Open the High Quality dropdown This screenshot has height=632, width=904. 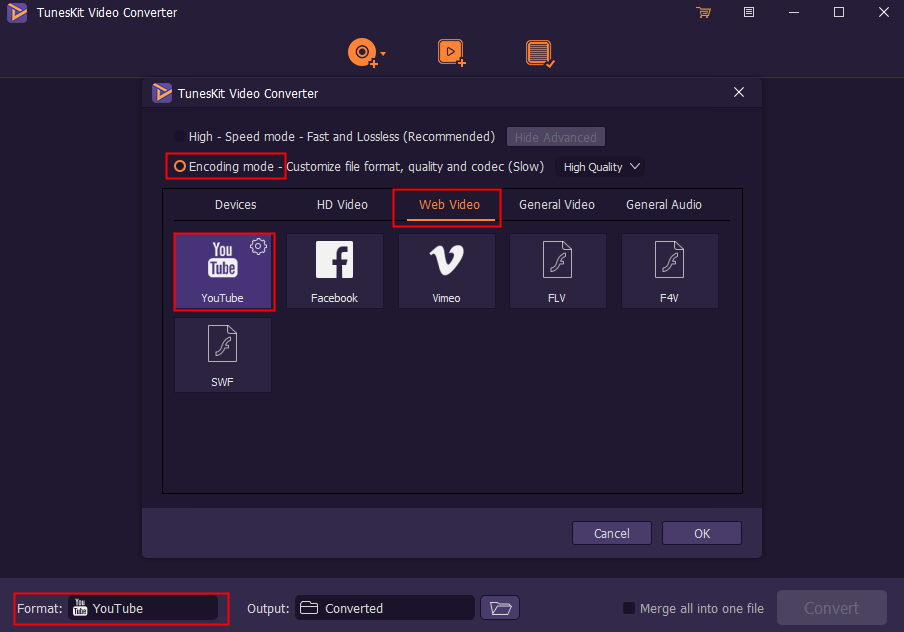coord(601,167)
